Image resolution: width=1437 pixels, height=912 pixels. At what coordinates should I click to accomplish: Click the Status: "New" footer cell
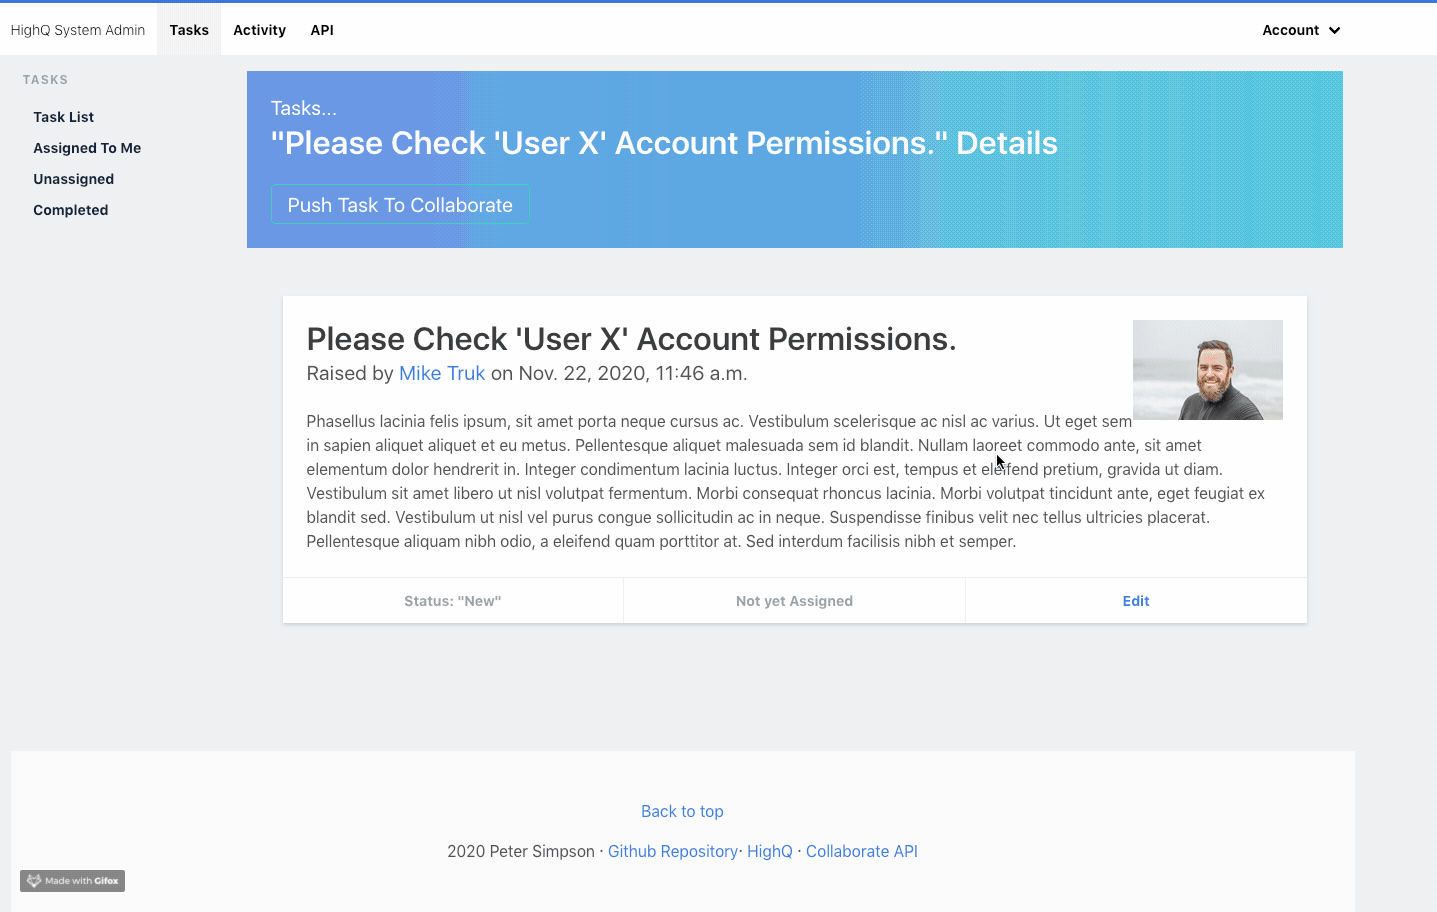(x=453, y=601)
